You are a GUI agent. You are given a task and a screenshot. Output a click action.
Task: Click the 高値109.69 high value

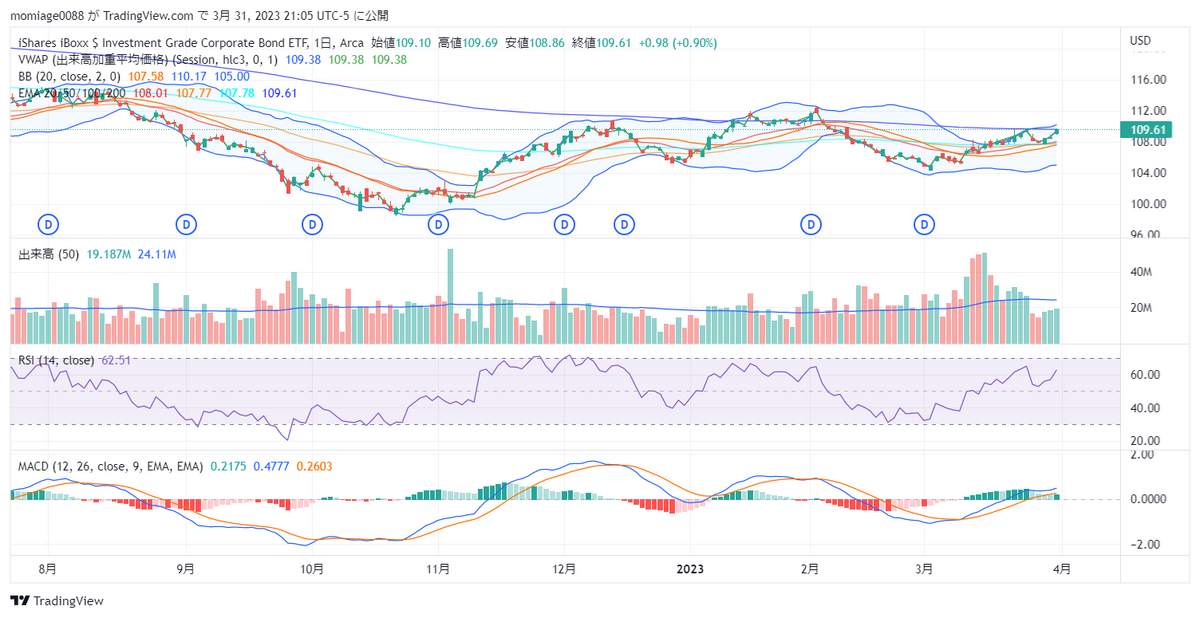[468, 43]
